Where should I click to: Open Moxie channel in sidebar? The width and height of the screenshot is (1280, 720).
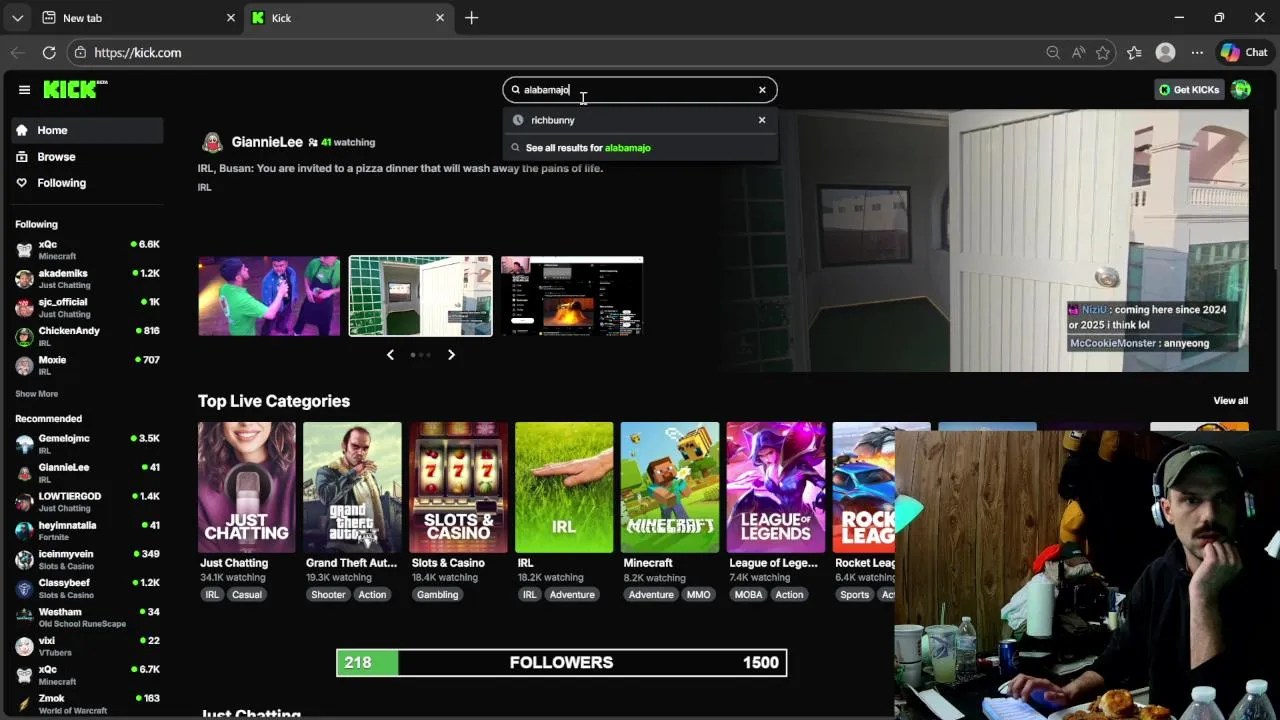87,365
